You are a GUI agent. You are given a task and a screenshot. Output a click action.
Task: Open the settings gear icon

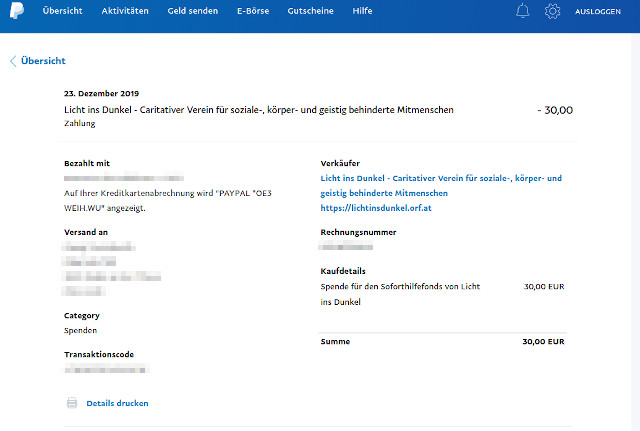tap(552, 11)
